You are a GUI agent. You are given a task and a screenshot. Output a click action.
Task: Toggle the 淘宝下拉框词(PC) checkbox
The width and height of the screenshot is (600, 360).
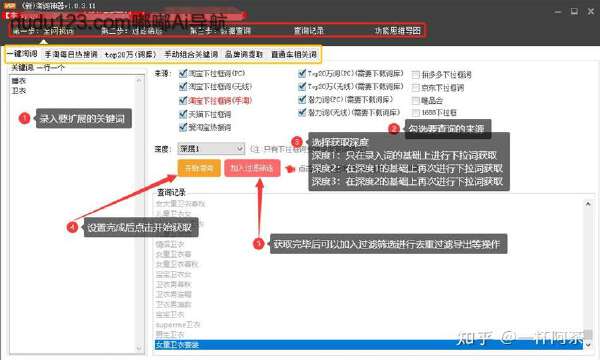point(183,73)
